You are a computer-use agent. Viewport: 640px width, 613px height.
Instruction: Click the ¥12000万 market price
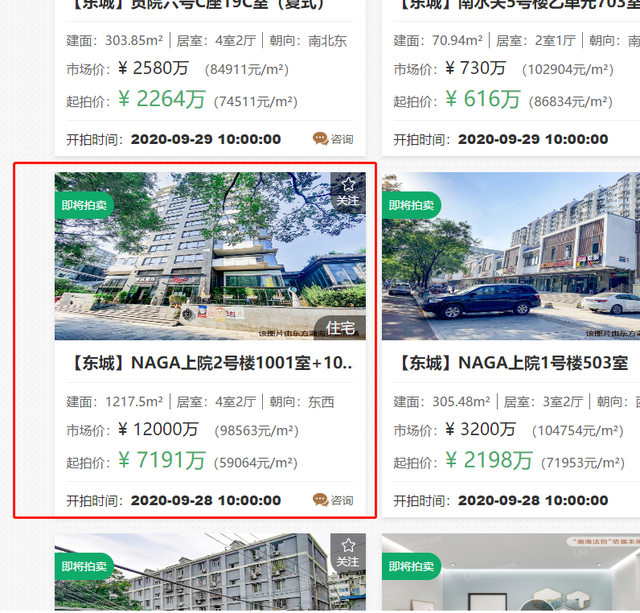click(158, 429)
